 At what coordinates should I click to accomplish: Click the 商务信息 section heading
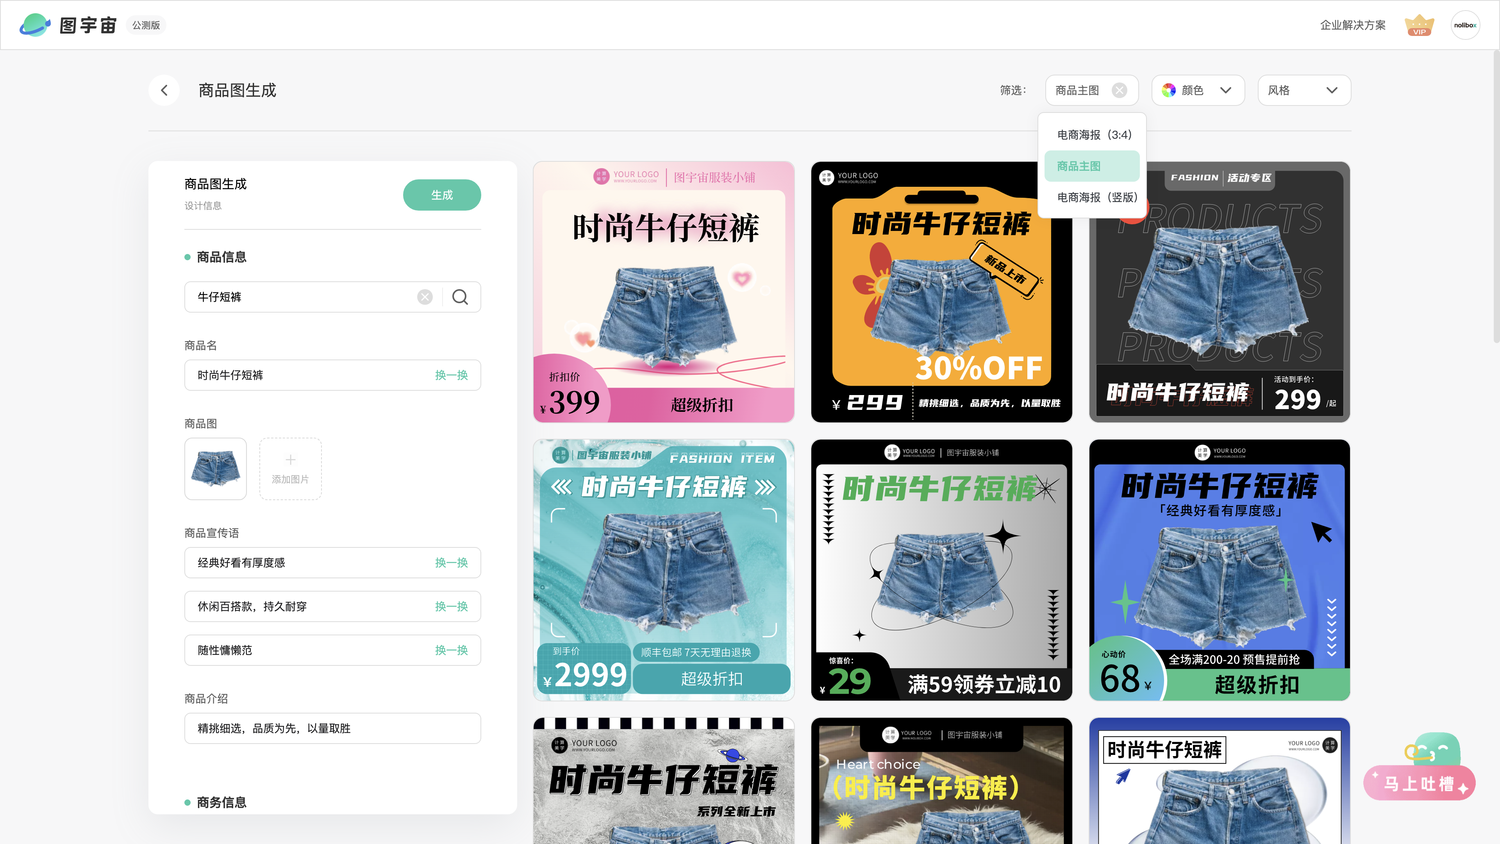[x=221, y=802]
